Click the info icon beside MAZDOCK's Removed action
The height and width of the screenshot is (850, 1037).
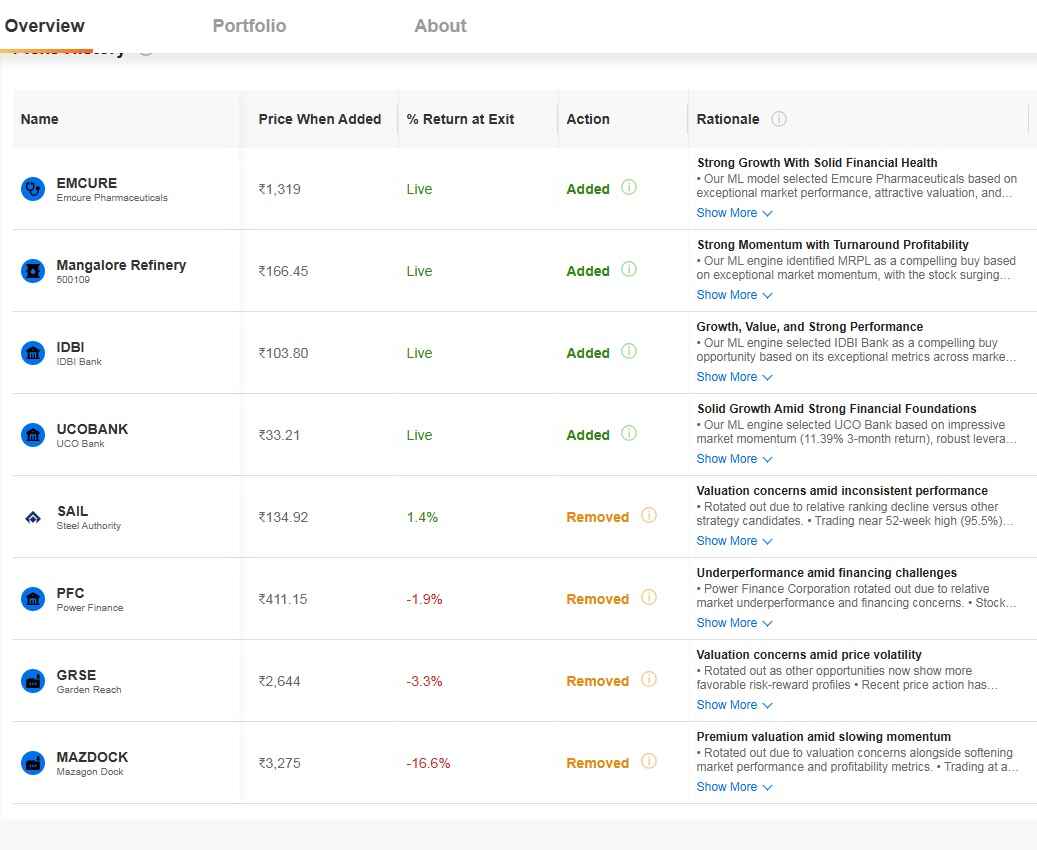[x=648, y=763]
